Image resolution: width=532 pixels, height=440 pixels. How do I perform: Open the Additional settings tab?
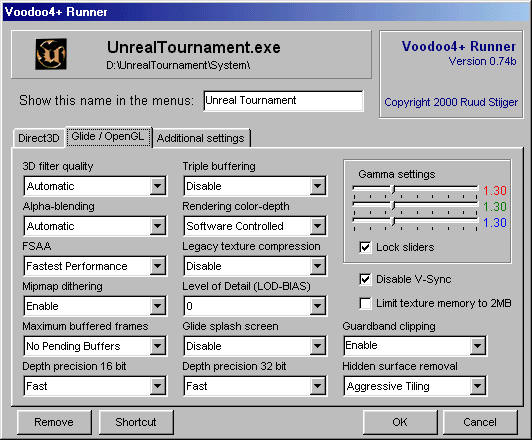(201, 138)
